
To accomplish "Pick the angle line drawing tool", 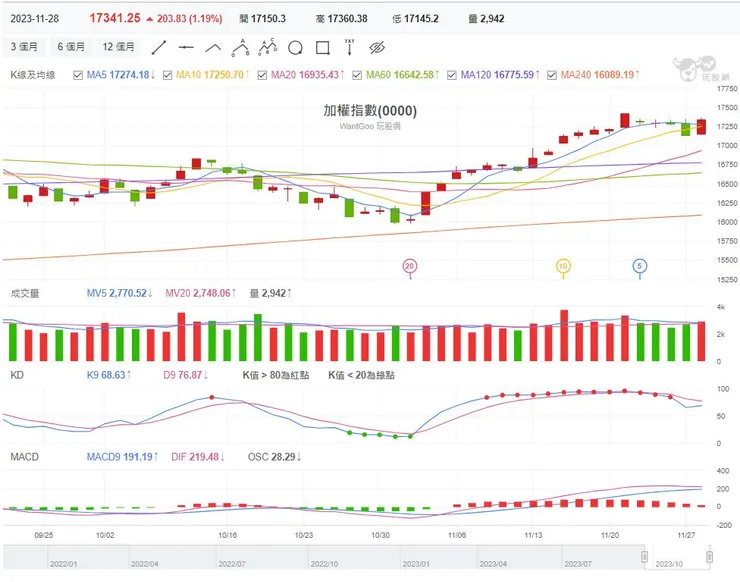I will point(213,47).
